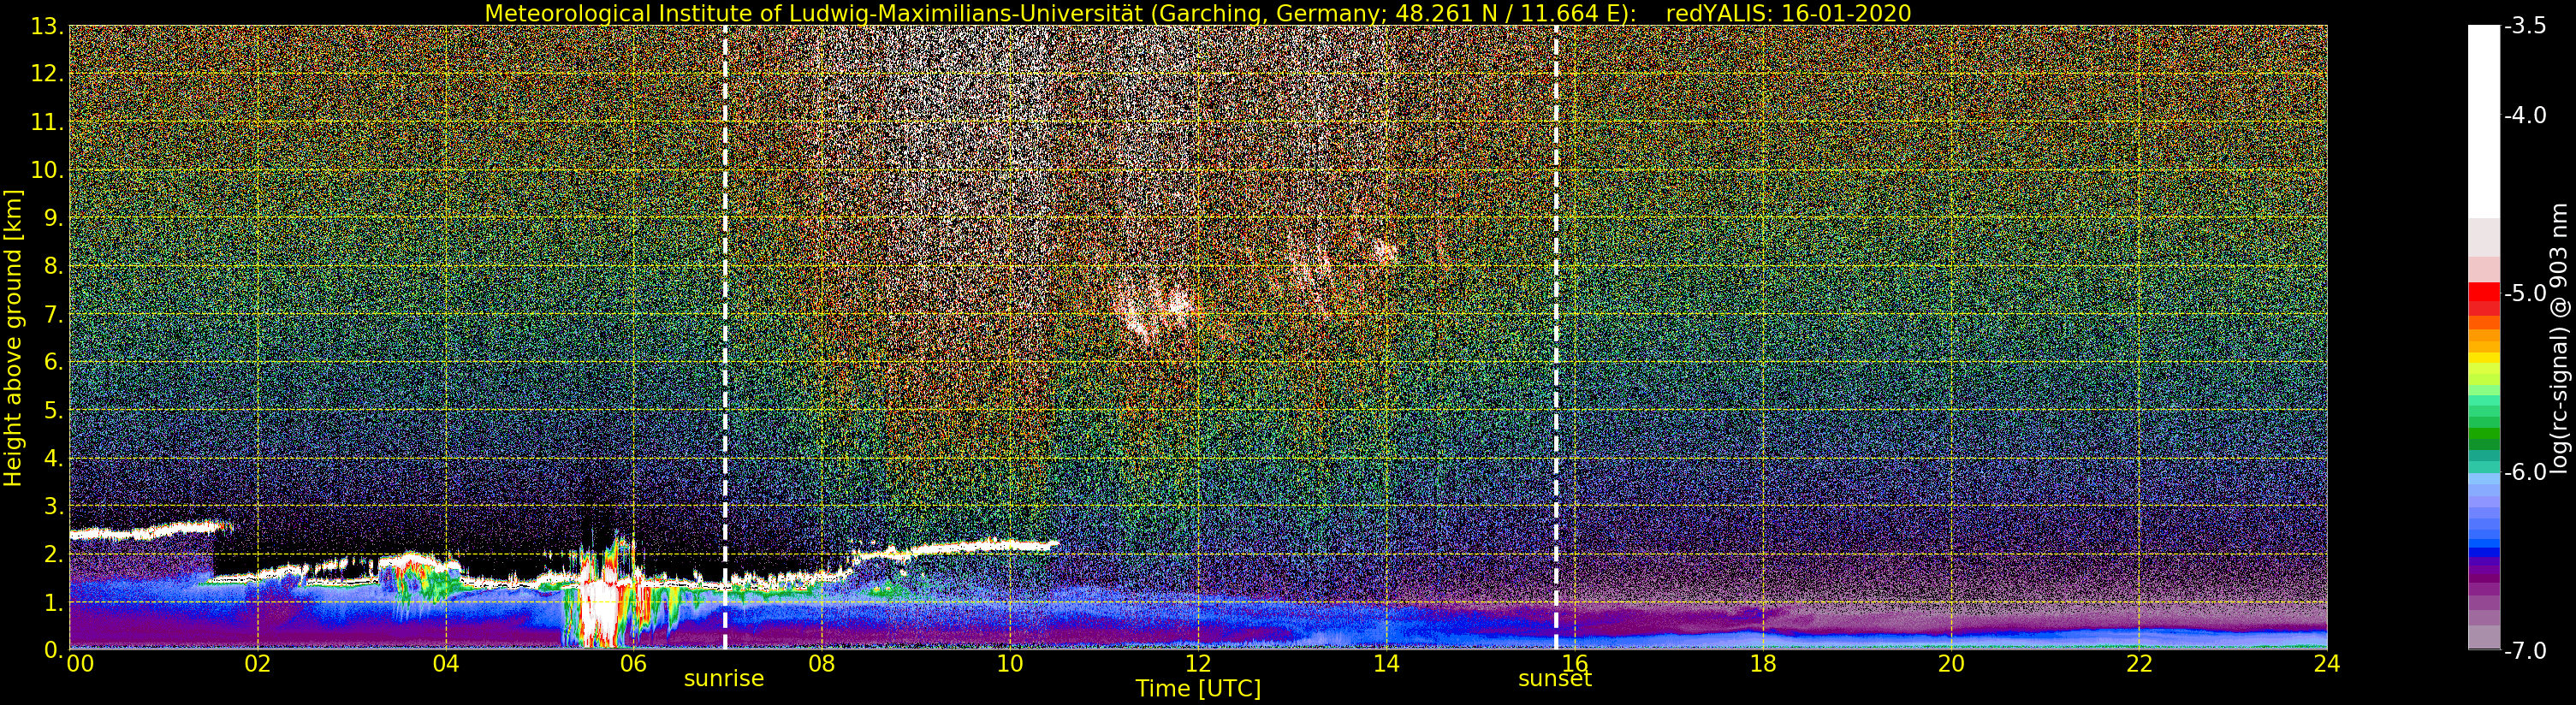Click the '-4.0' colorbar tick label

(x=2525, y=115)
